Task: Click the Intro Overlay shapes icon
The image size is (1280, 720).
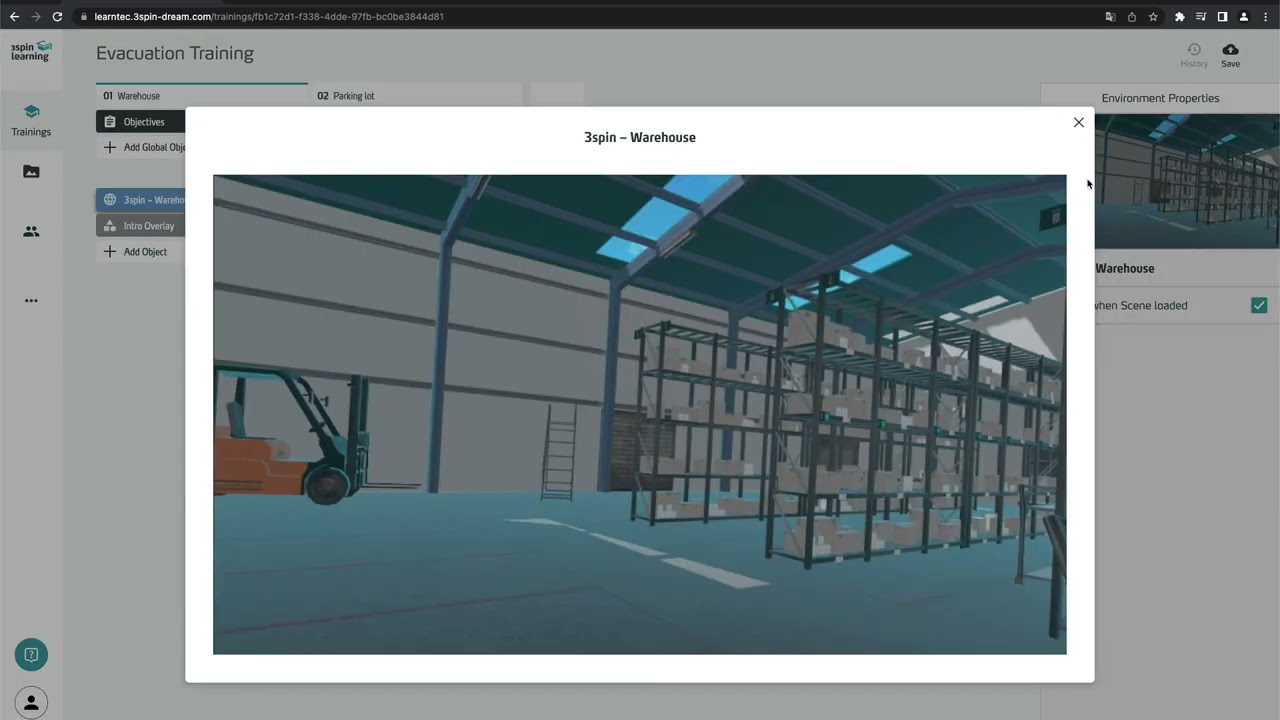Action: tap(110, 226)
